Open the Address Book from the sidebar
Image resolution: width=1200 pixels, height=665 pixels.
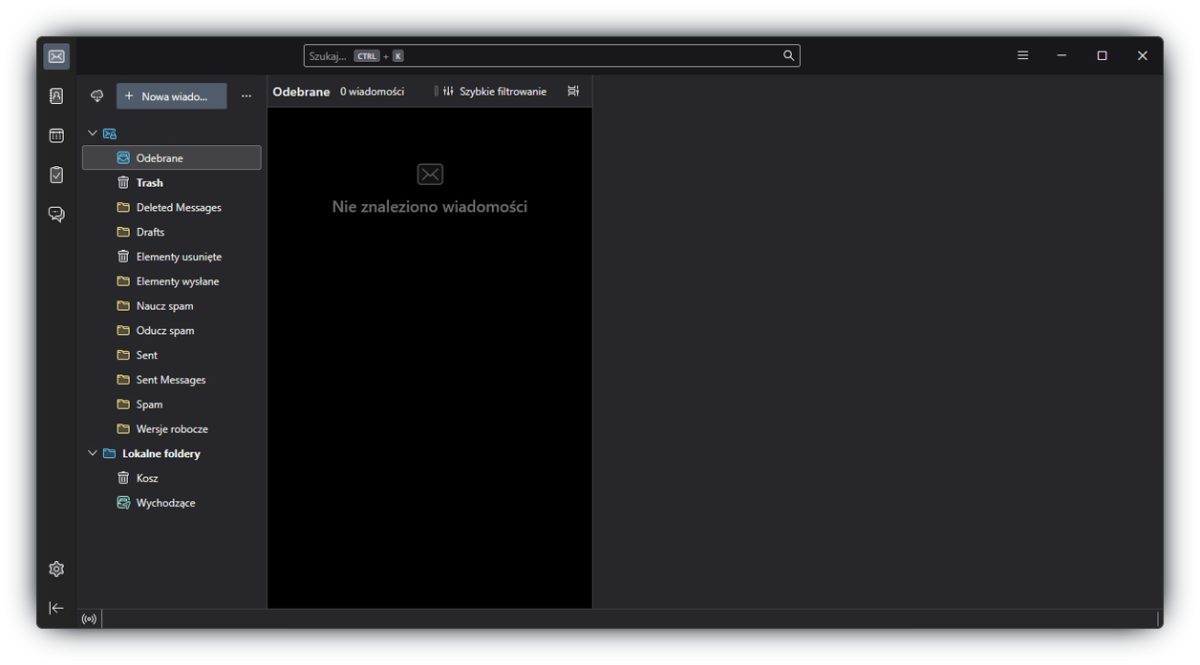56,95
